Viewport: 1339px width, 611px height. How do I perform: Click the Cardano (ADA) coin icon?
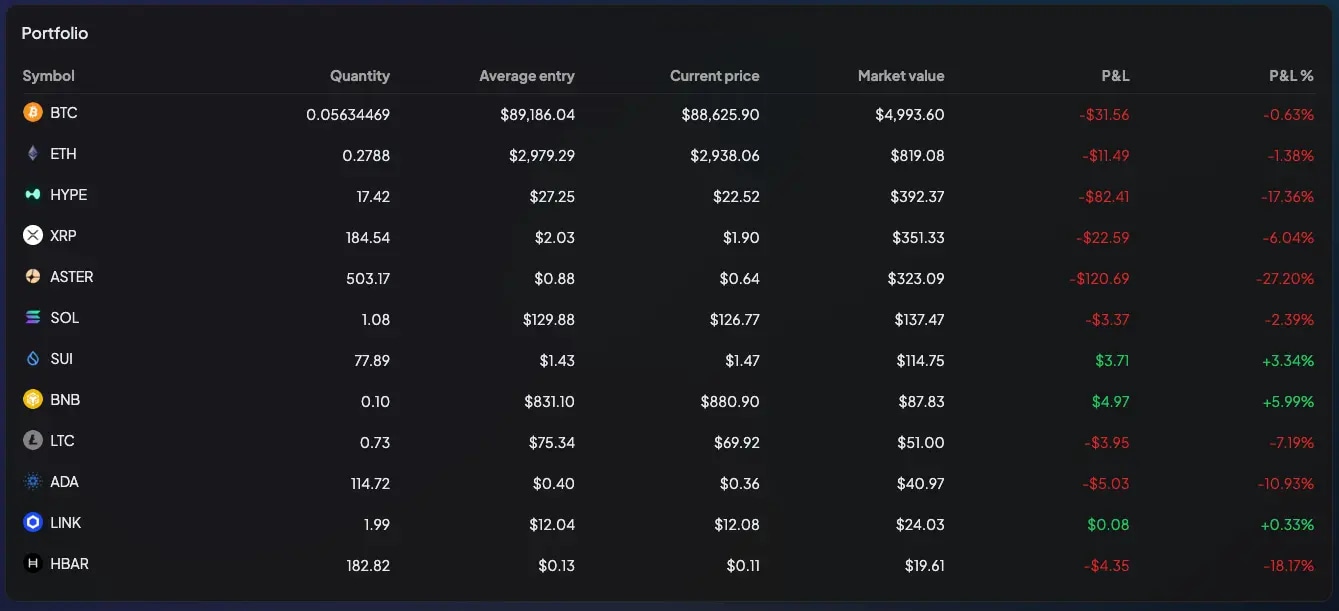tap(31, 481)
